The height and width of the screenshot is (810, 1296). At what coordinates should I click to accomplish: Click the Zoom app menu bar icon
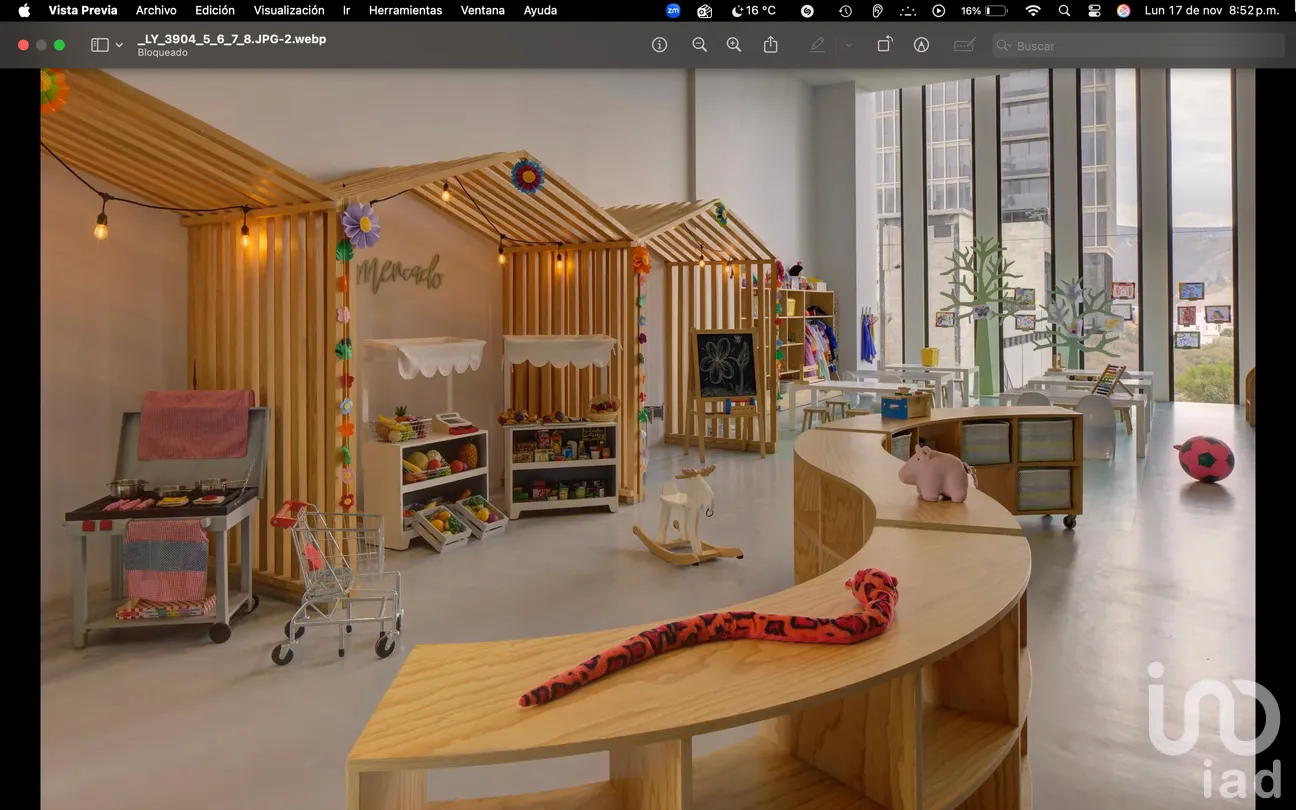tap(673, 10)
